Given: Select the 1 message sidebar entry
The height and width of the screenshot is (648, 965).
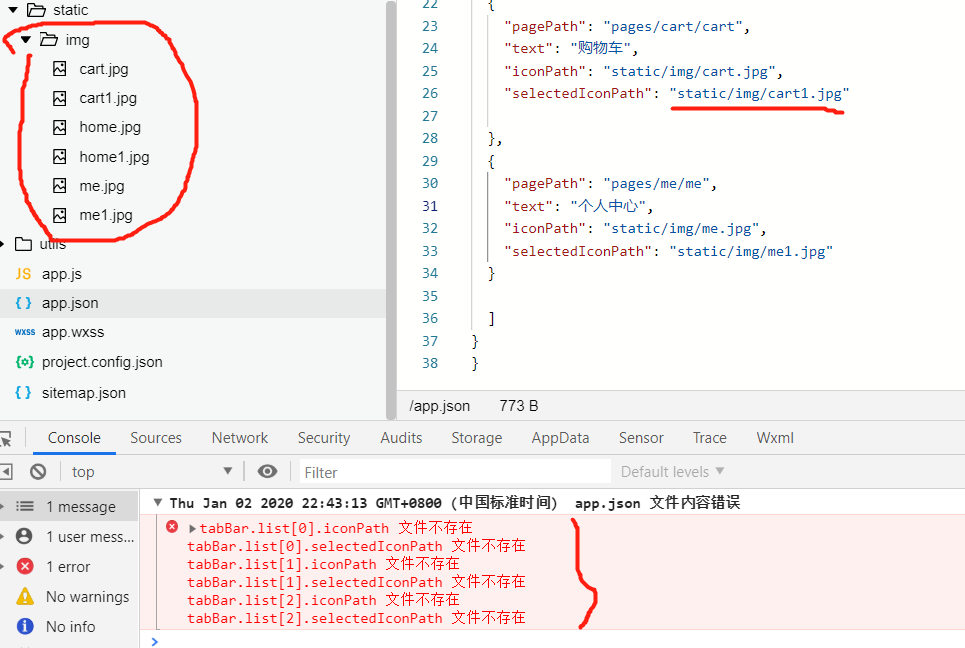Looking at the screenshot, I should pos(69,506).
